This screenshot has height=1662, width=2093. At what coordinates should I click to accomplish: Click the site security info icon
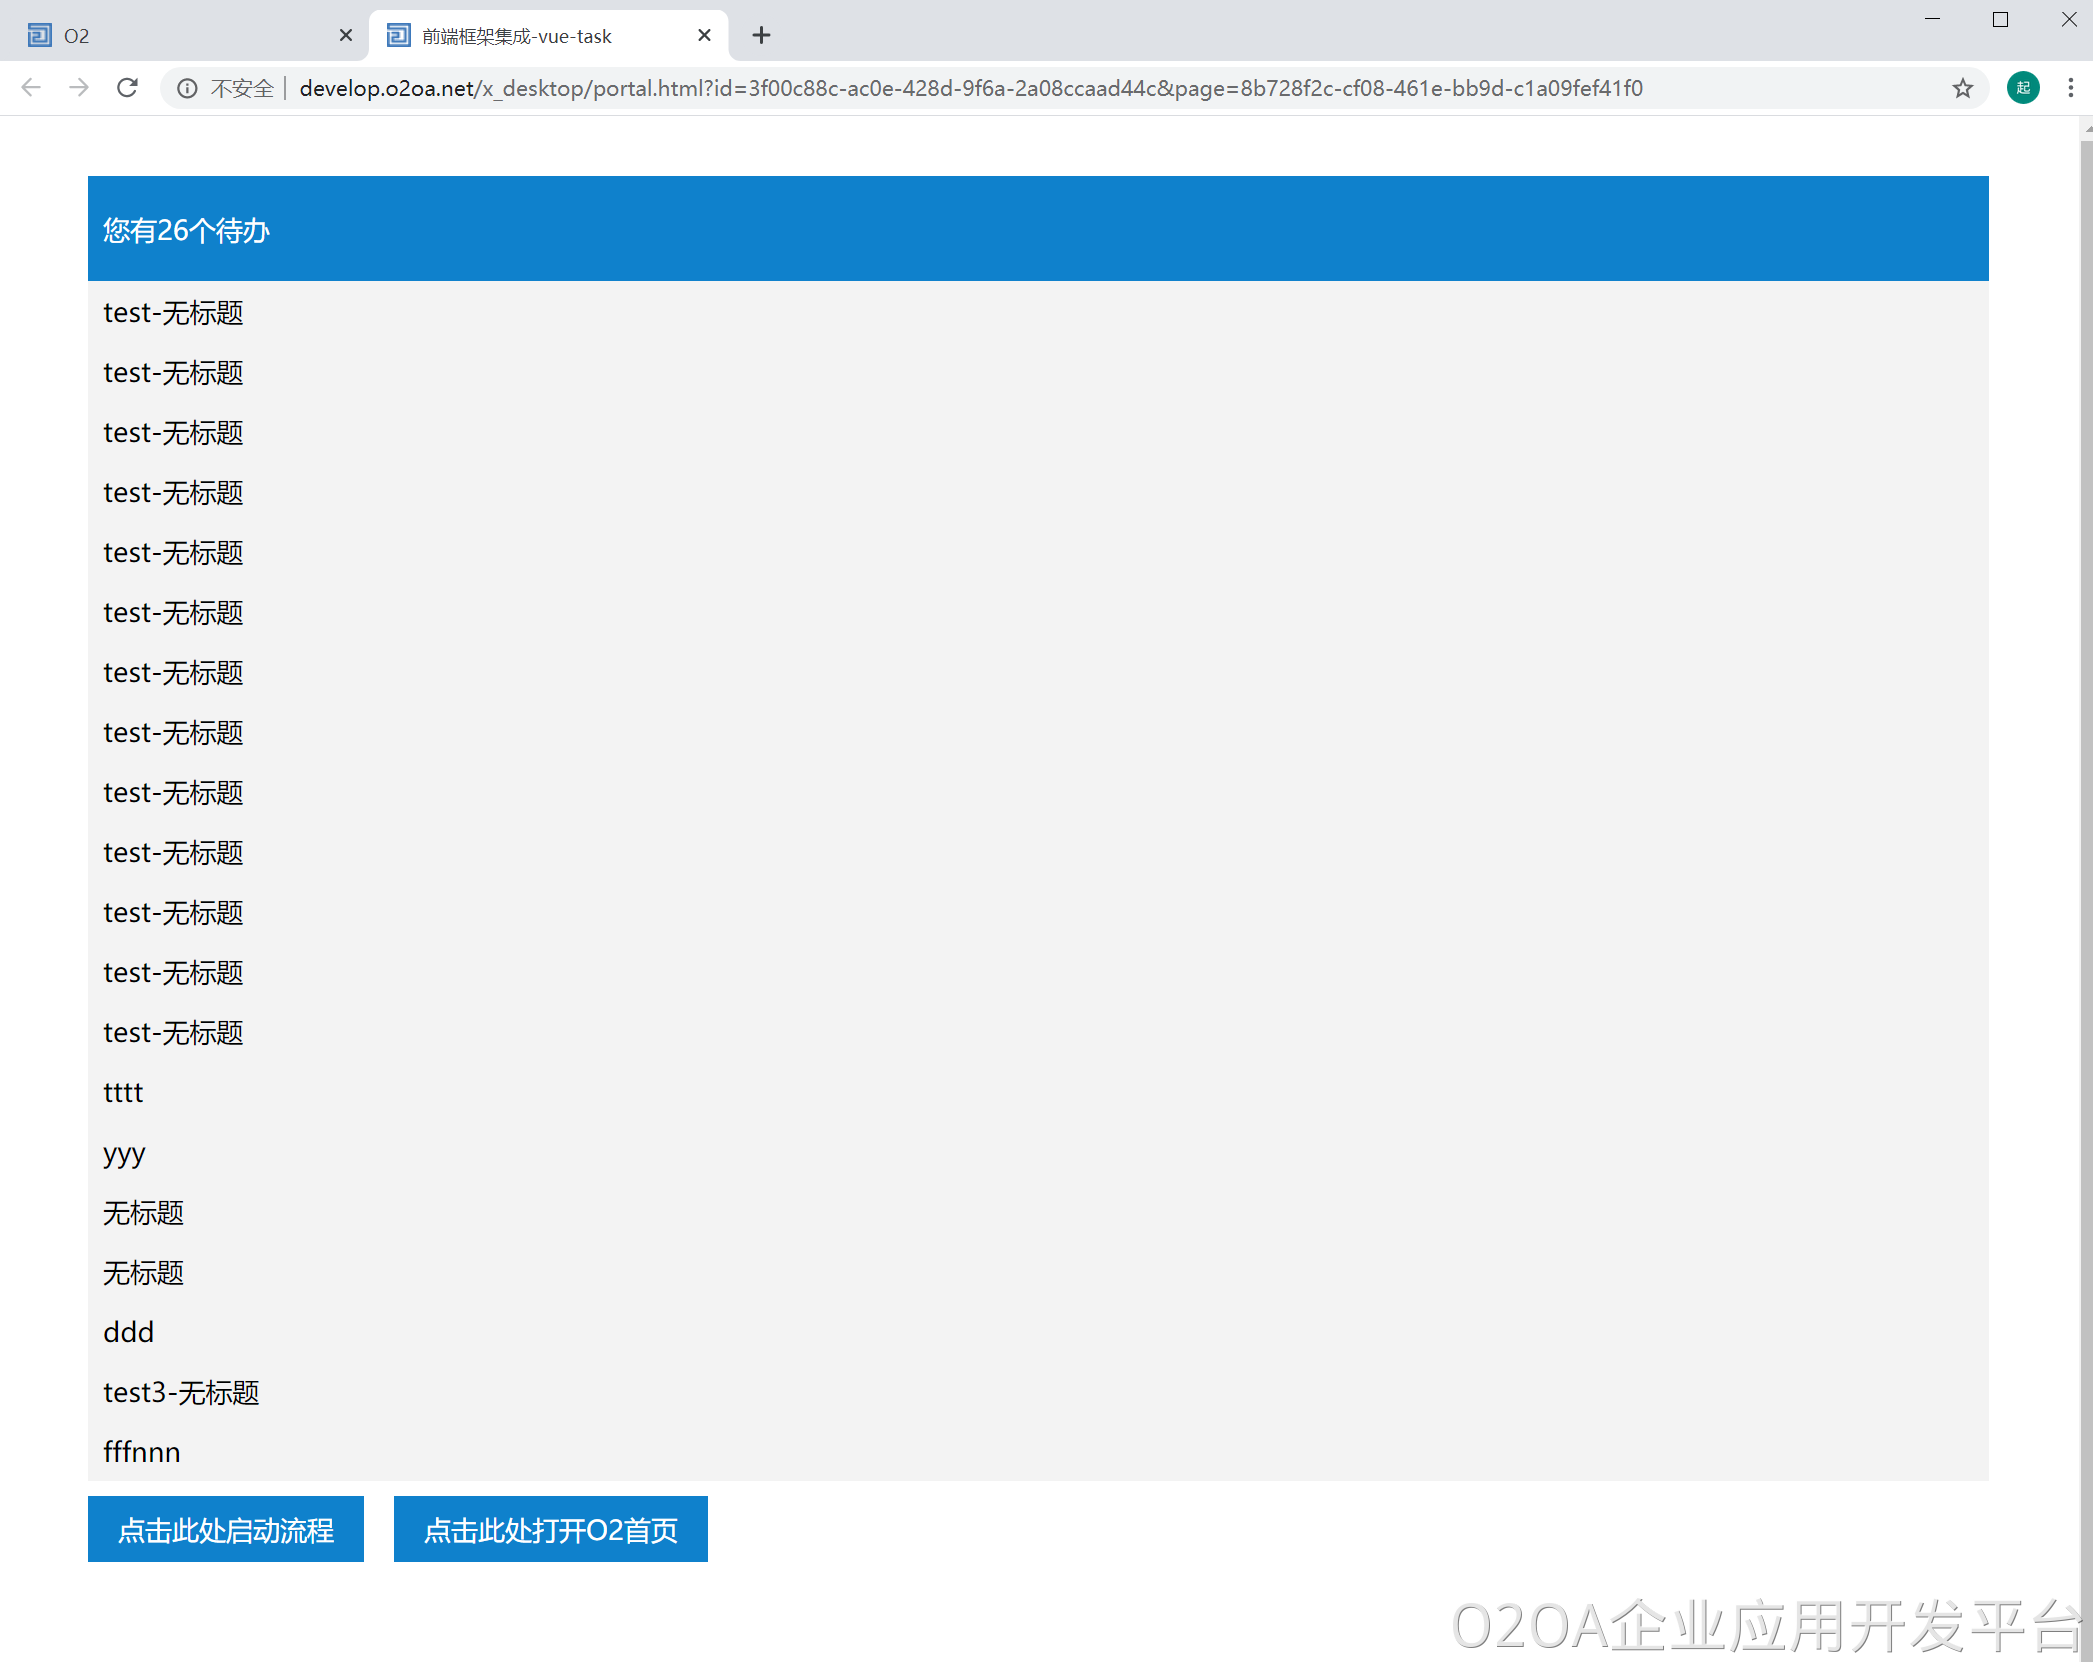click(187, 88)
